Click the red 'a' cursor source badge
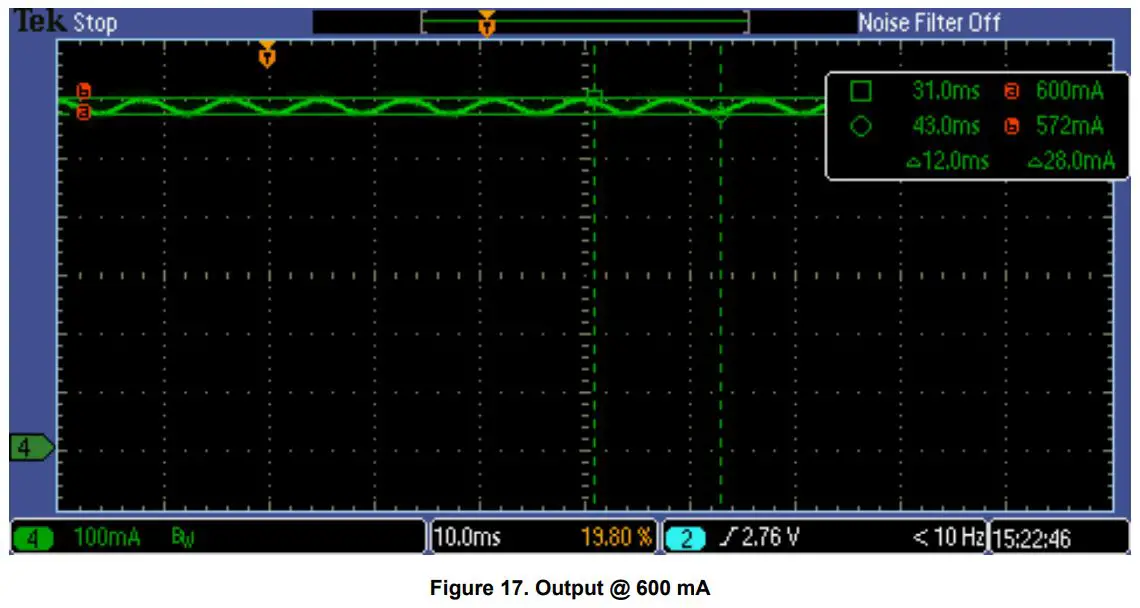The width and height of the screenshot is (1140, 608). pos(83,112)
